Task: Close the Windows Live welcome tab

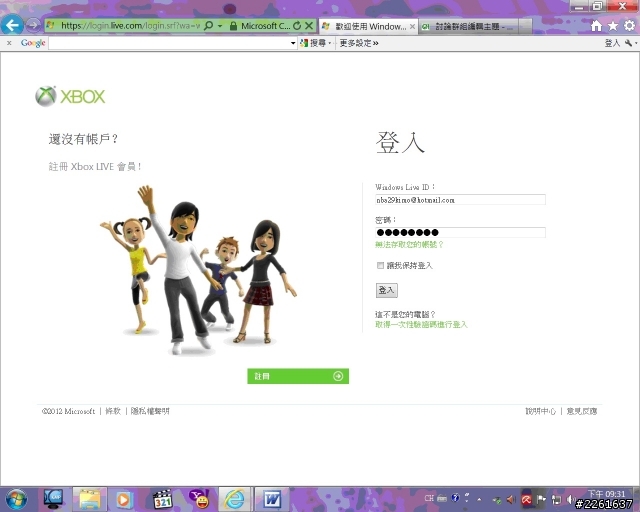Action: point(412,27)
